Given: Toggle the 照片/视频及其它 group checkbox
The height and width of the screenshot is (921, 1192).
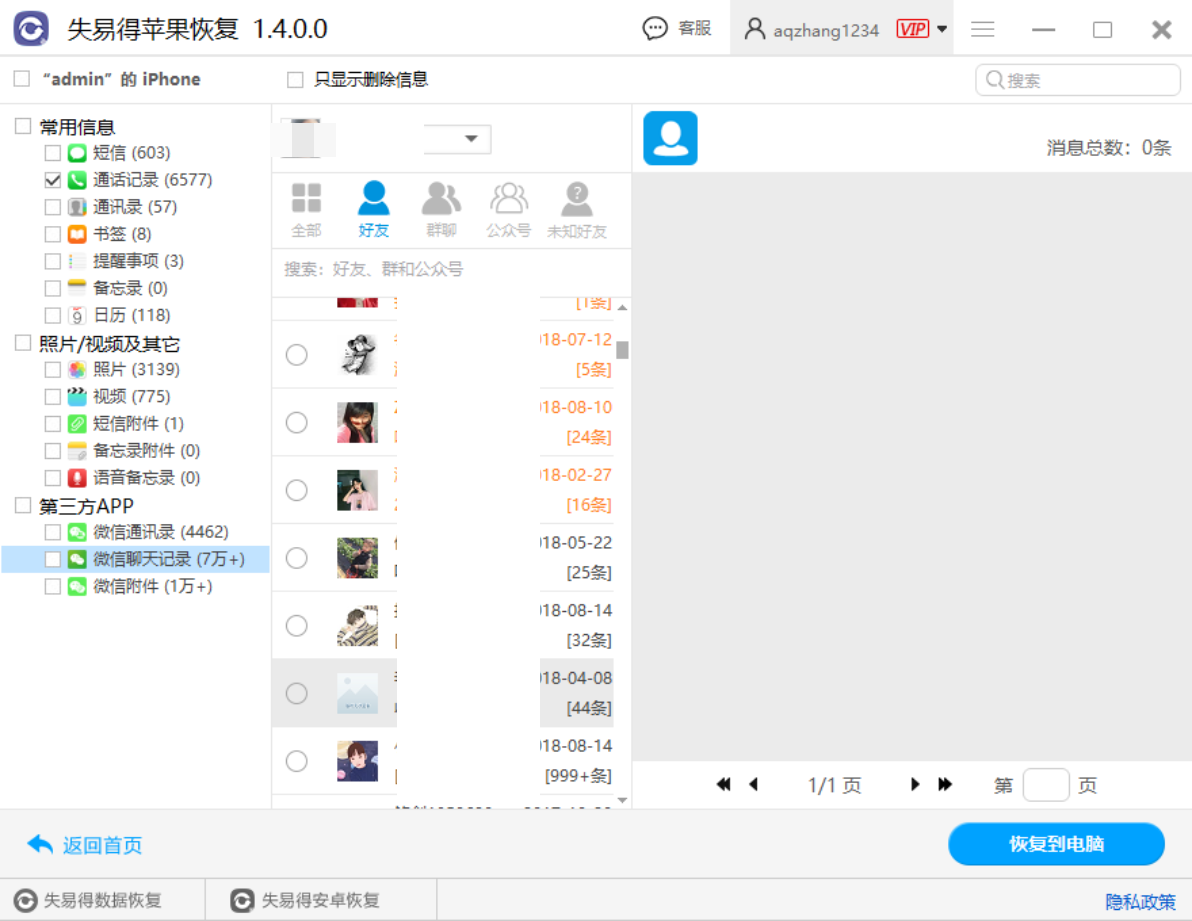Looking at the screenshot, I should 23,343.
